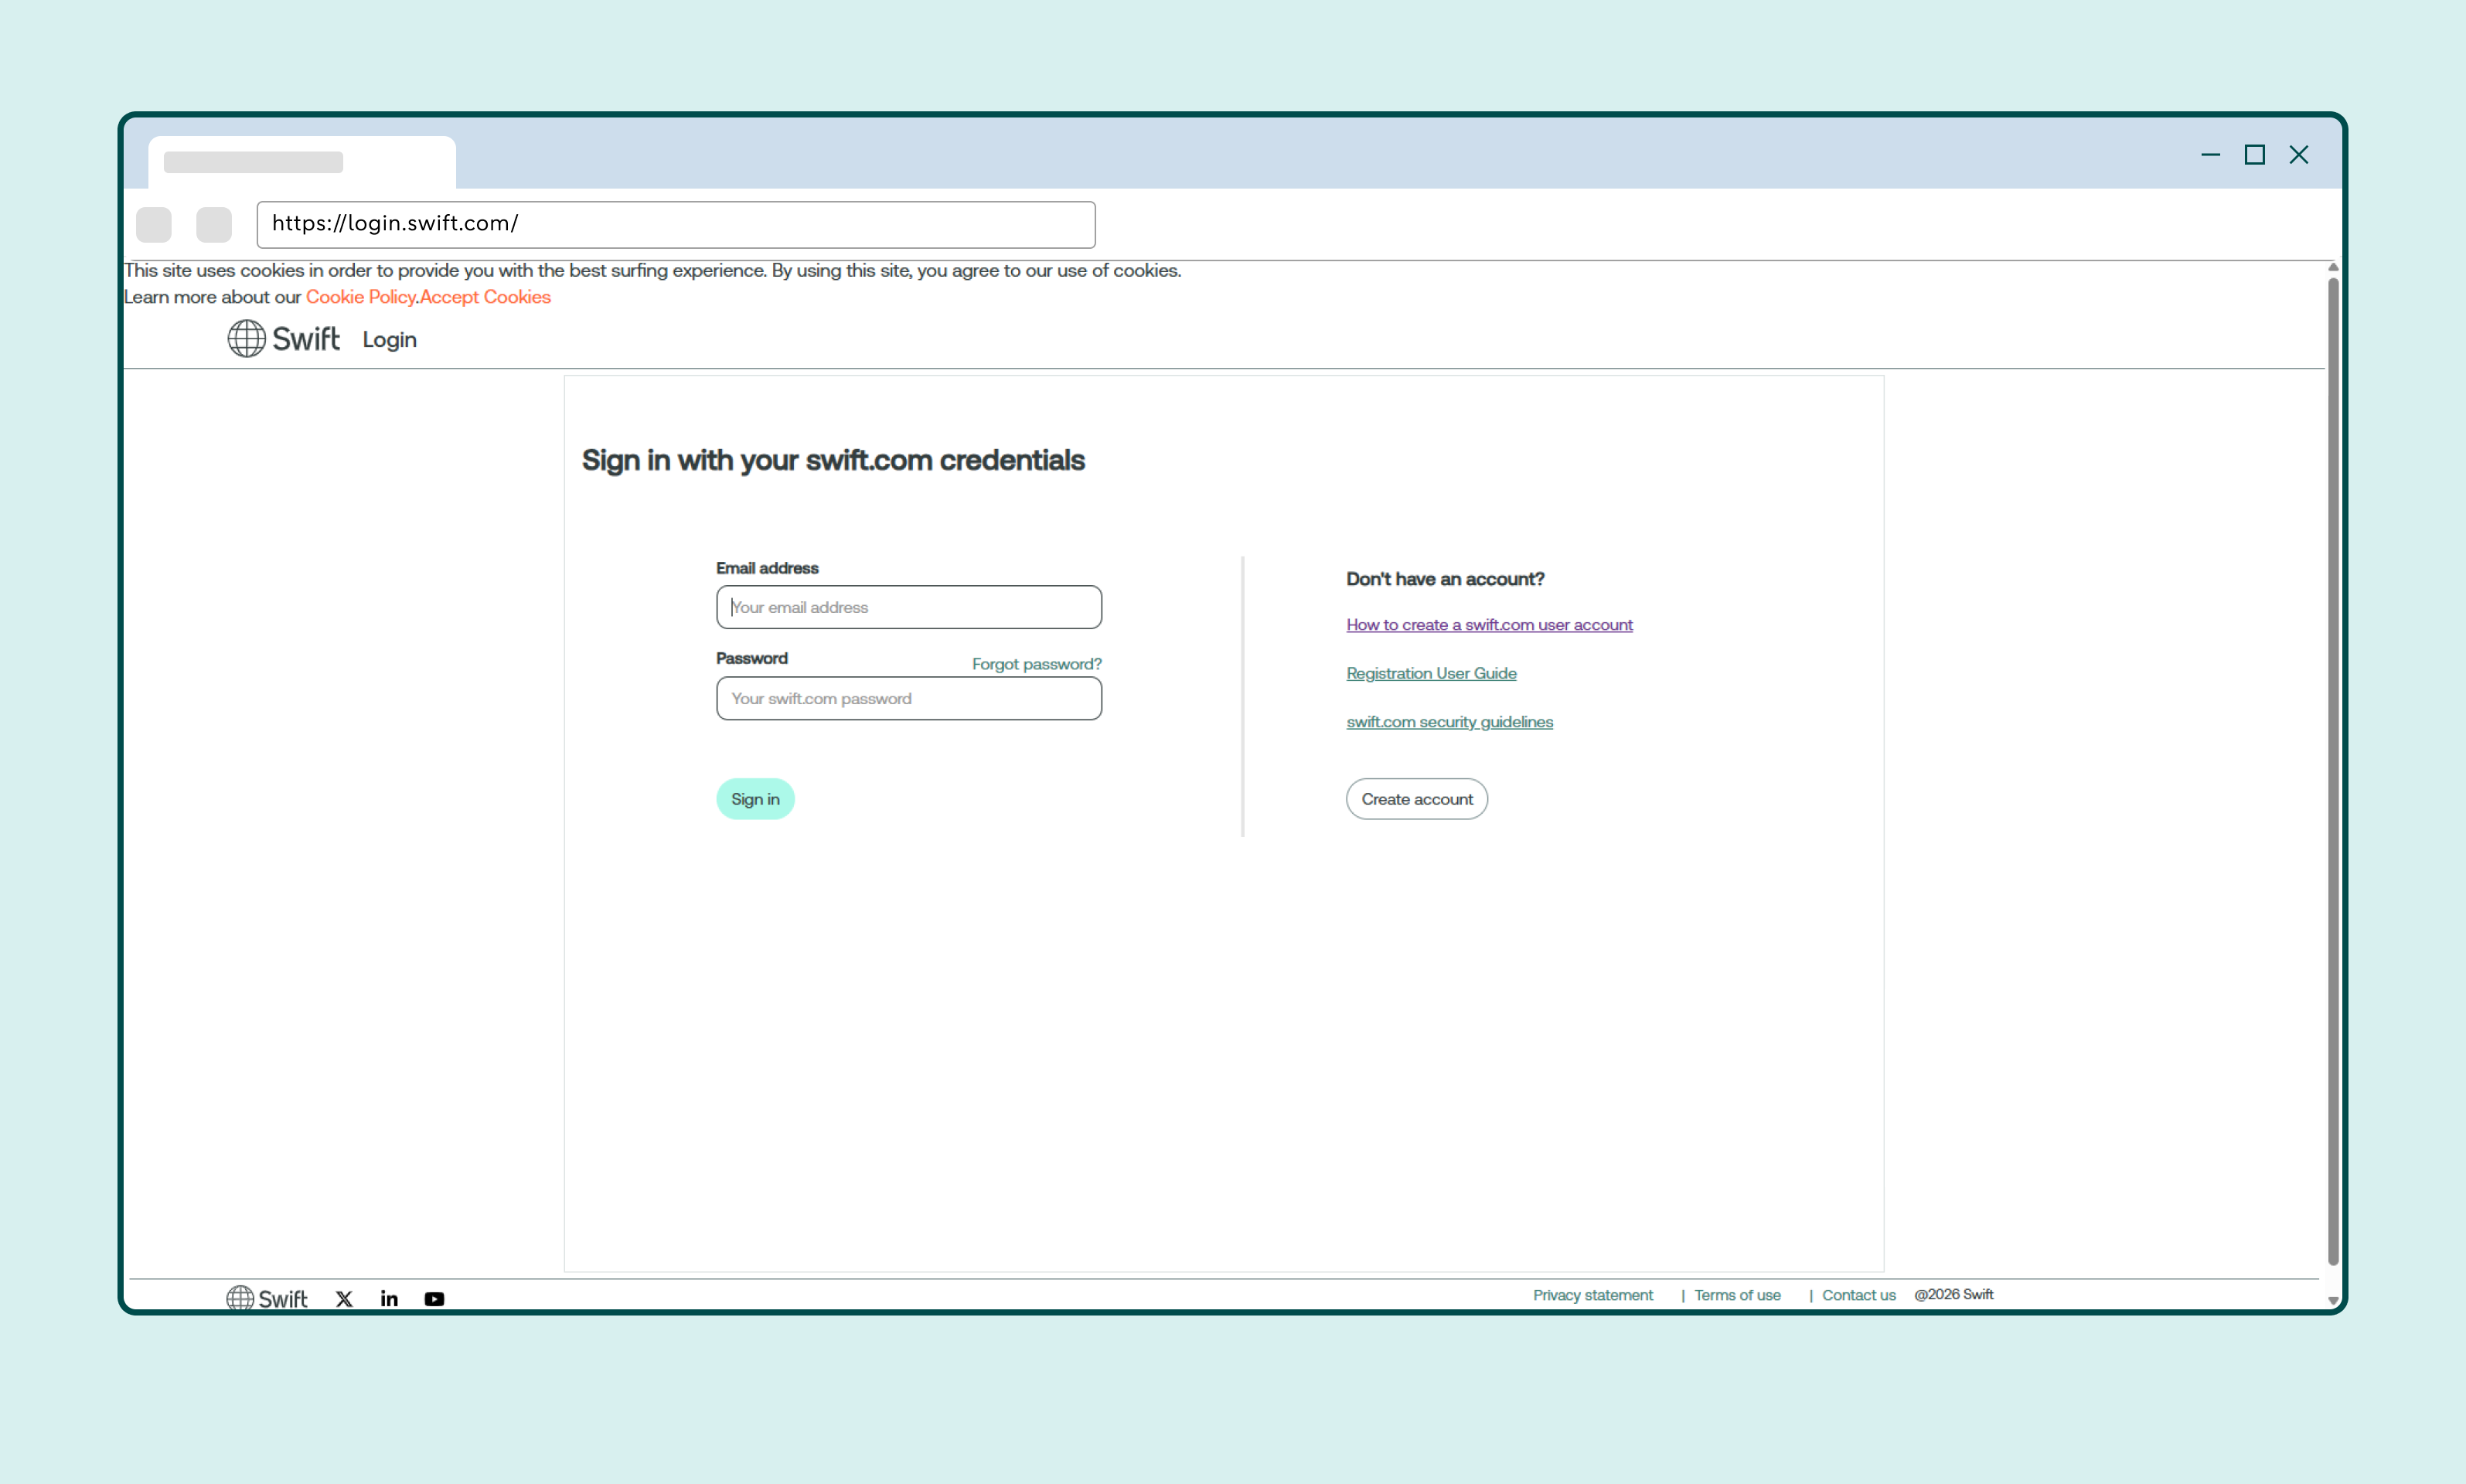Click the browser forward button
Screen dimensions: 2466x1484
click(214, 224)
